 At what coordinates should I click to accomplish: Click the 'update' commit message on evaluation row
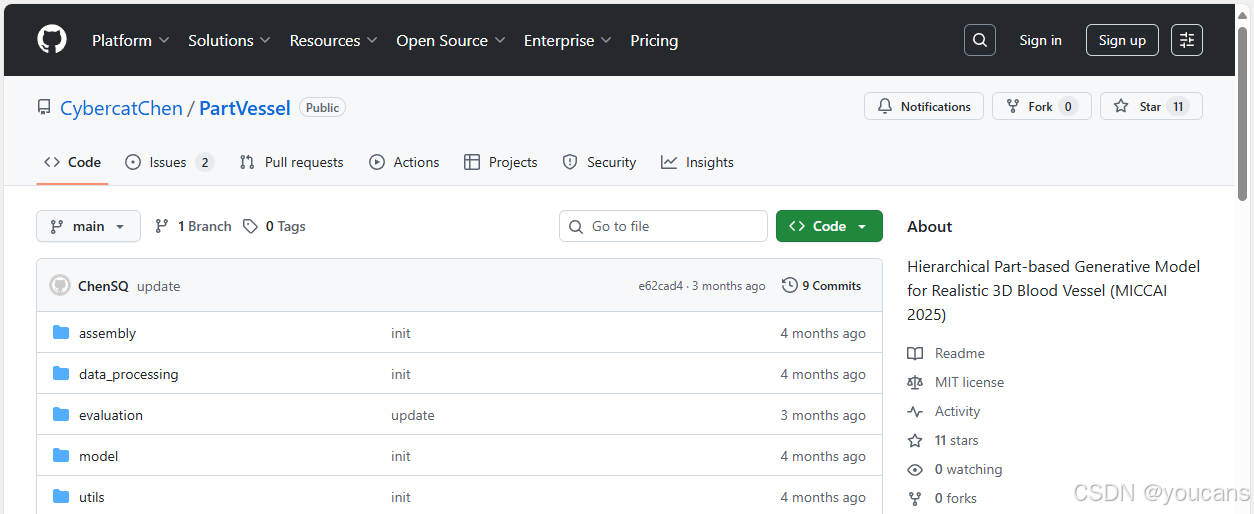412,415
